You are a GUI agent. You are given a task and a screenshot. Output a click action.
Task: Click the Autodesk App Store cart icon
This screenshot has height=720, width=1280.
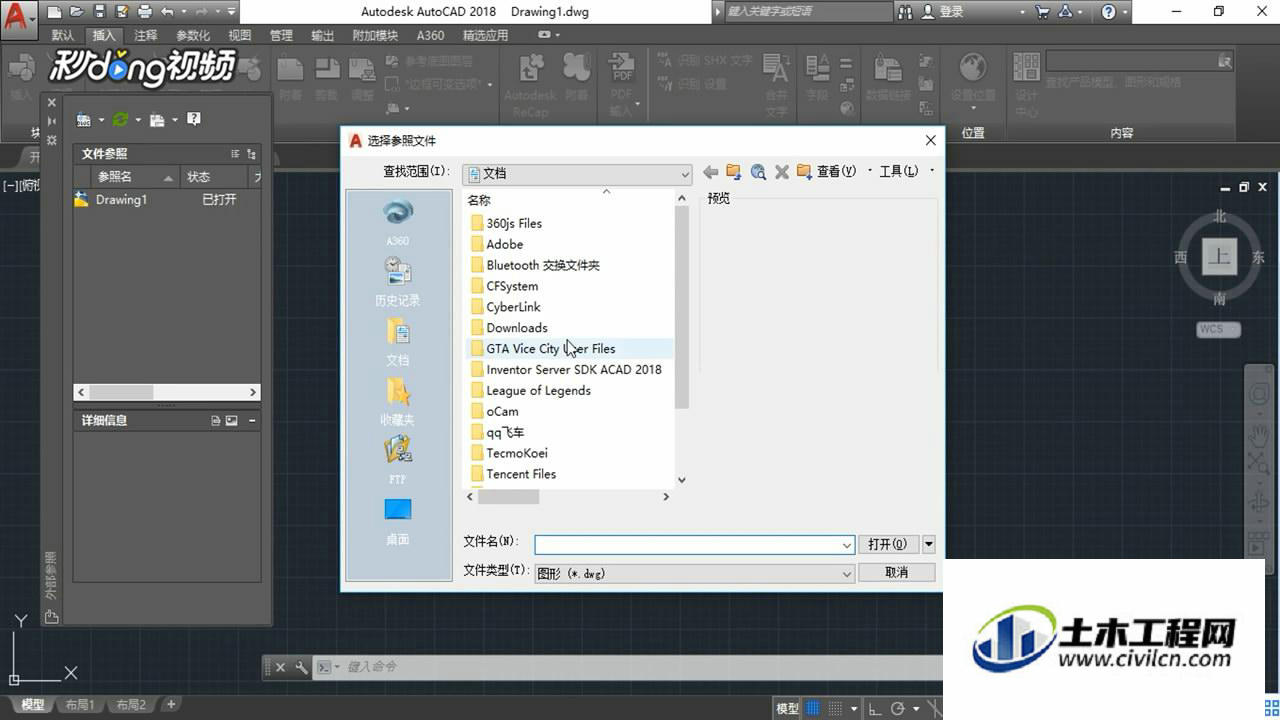(1043, 12)
